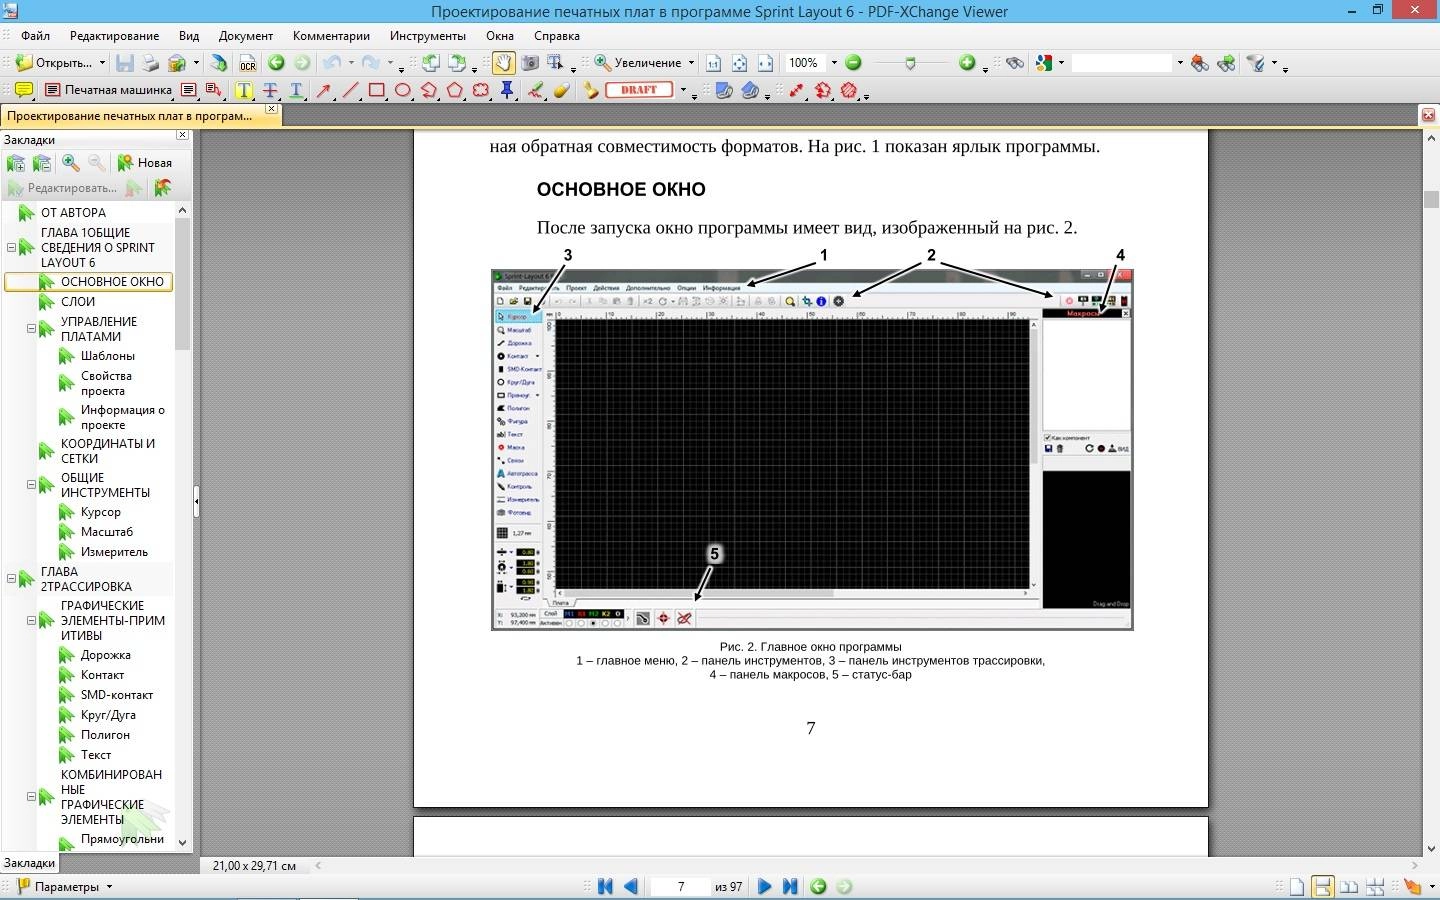
Task: Click the zoom slider handle
Action: coord(910,63)
